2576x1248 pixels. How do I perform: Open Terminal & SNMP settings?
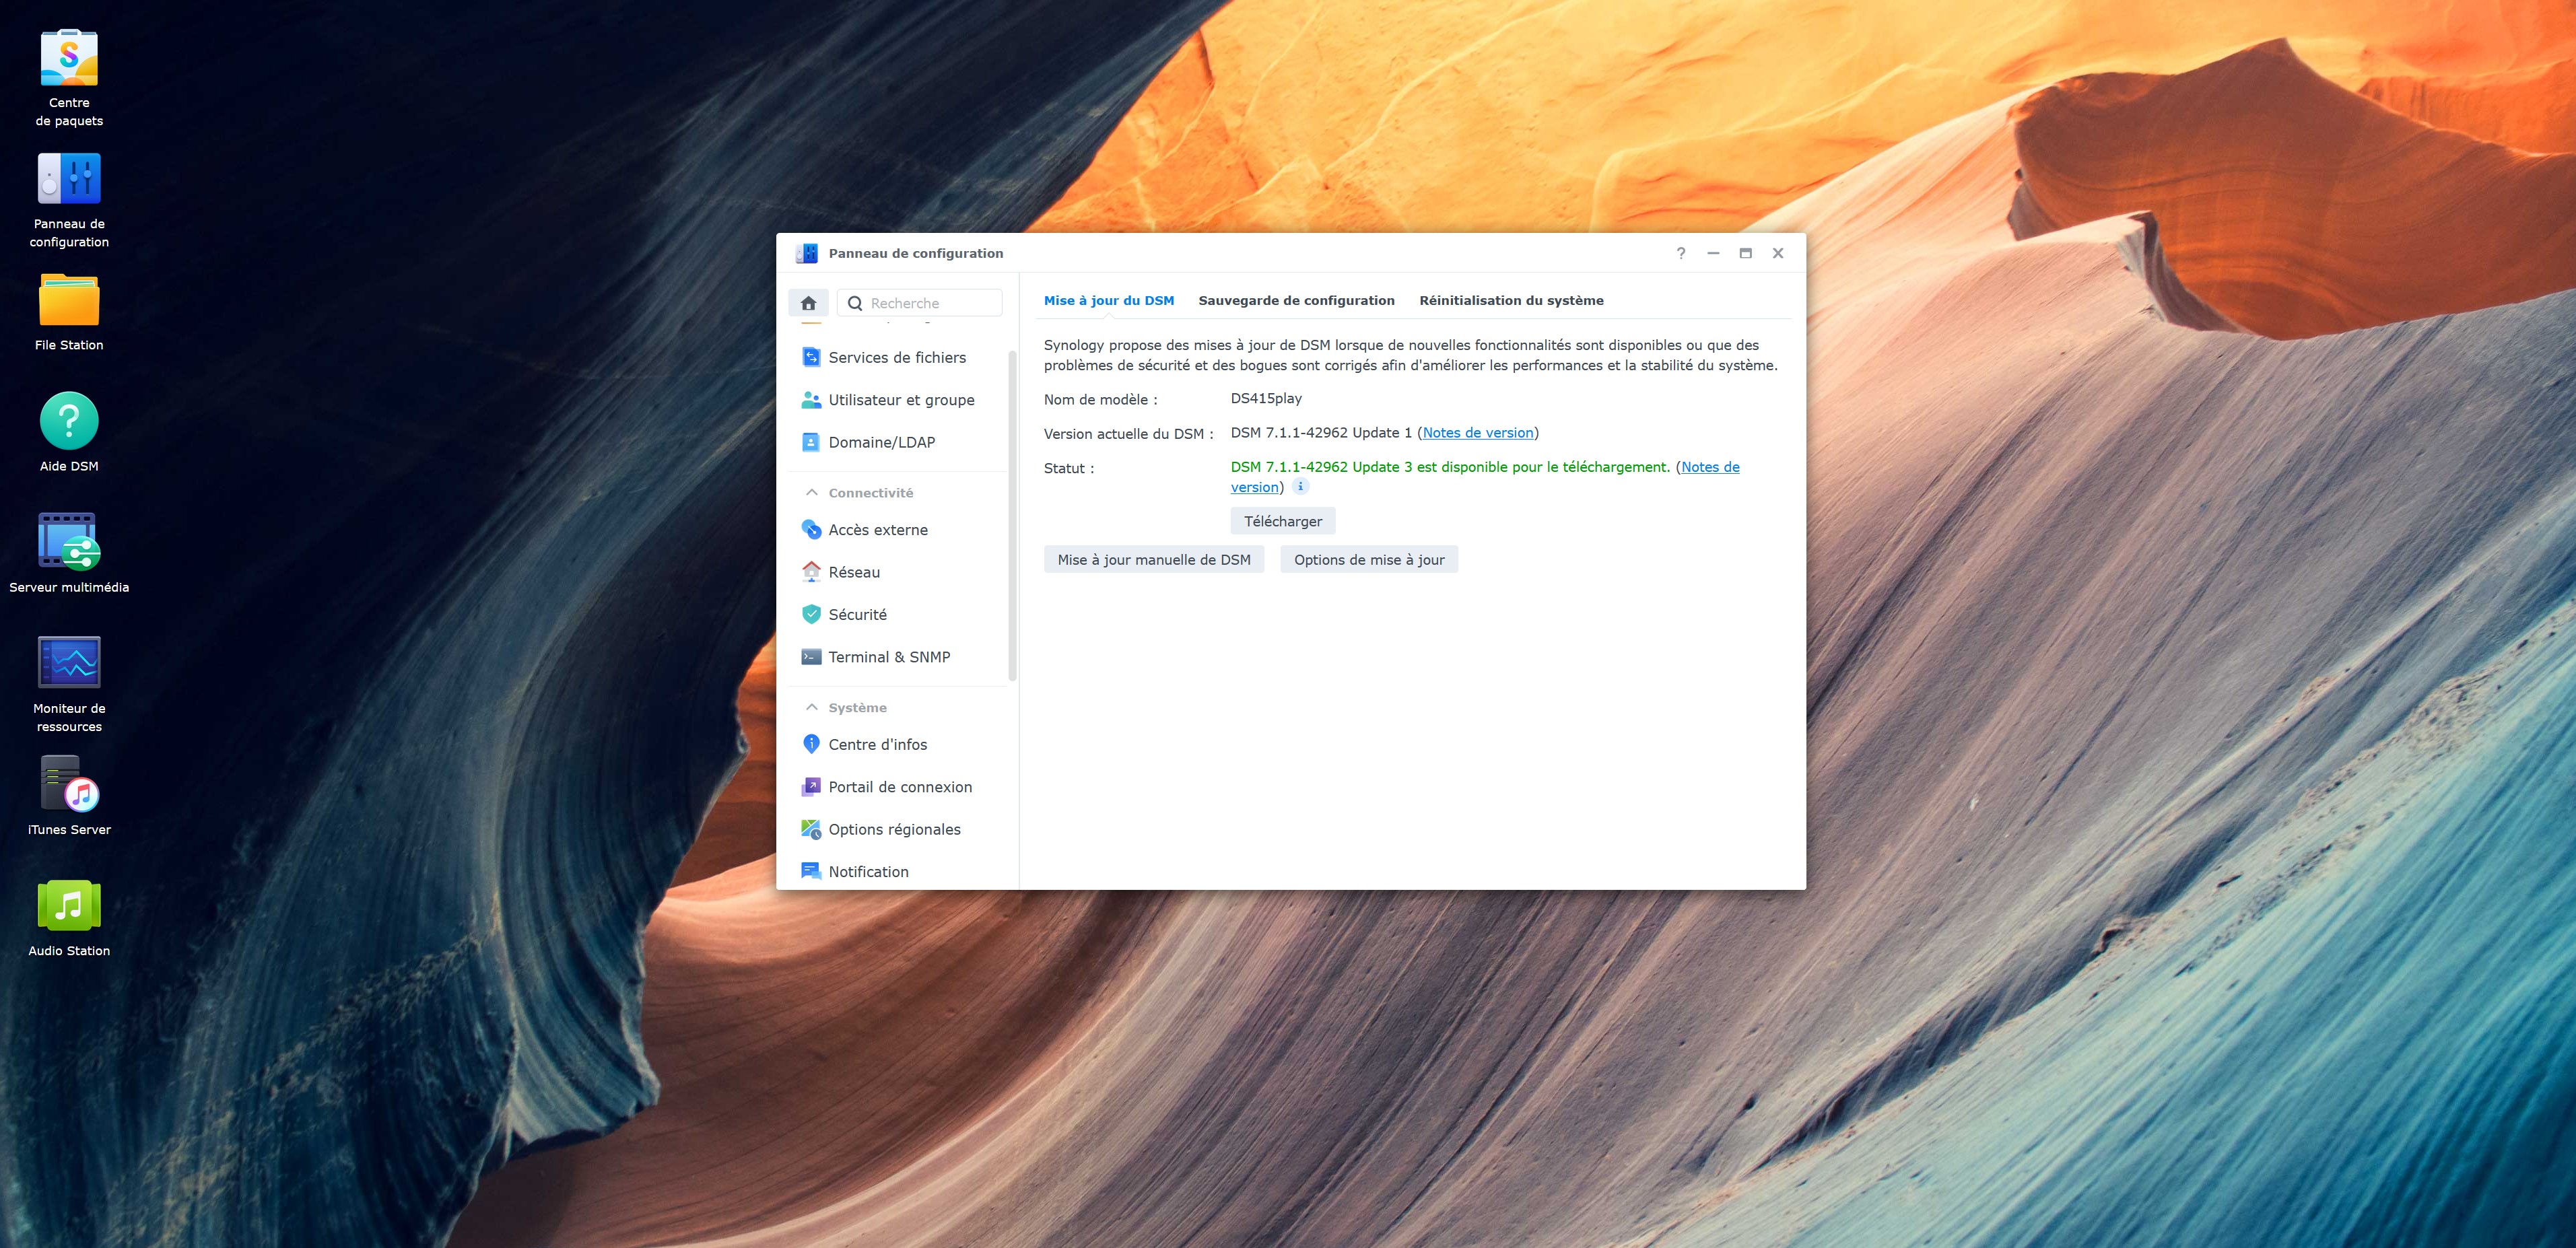[x=888, y=656]
